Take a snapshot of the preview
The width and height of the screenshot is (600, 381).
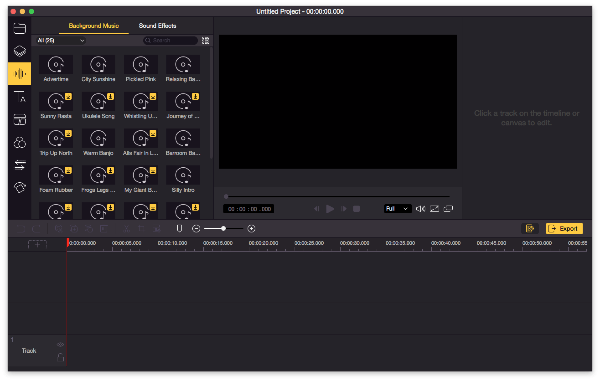[434, 209]
